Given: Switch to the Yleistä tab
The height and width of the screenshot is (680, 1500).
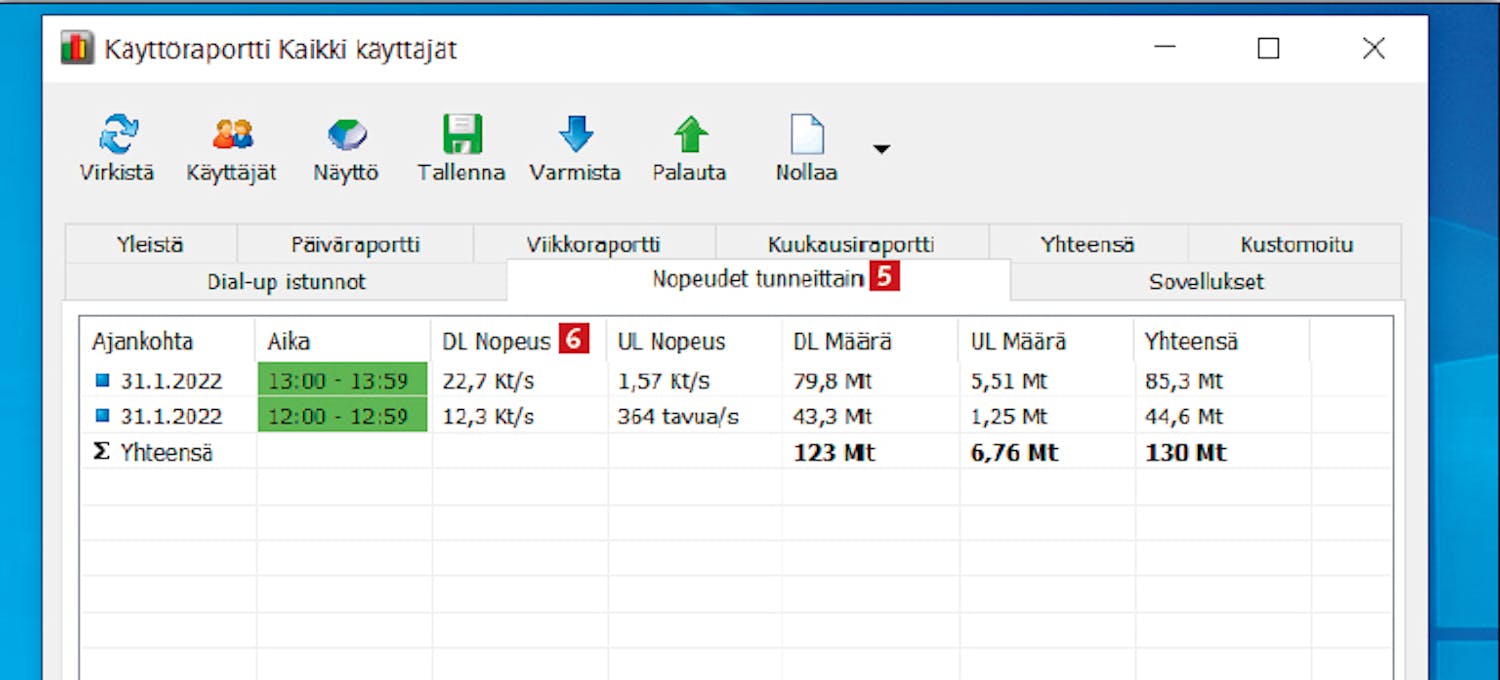Looking at the screenshot, I should point(150,245).
